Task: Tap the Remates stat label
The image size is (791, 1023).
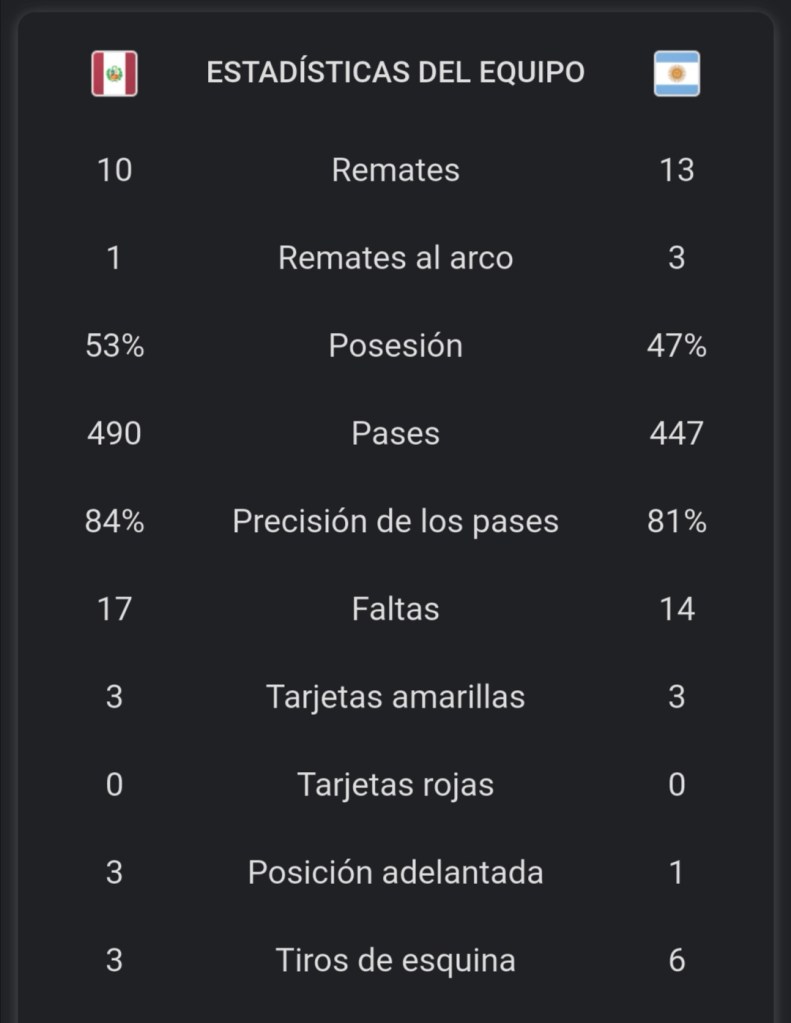Action: 395,170
